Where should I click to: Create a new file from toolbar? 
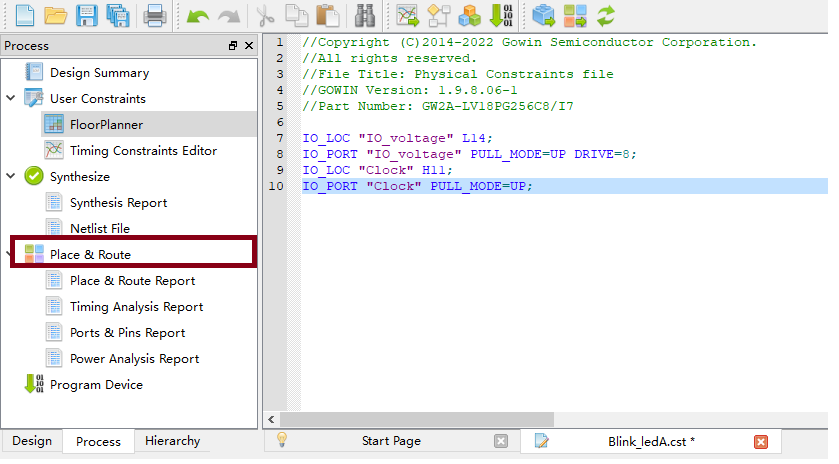point(25,16)
